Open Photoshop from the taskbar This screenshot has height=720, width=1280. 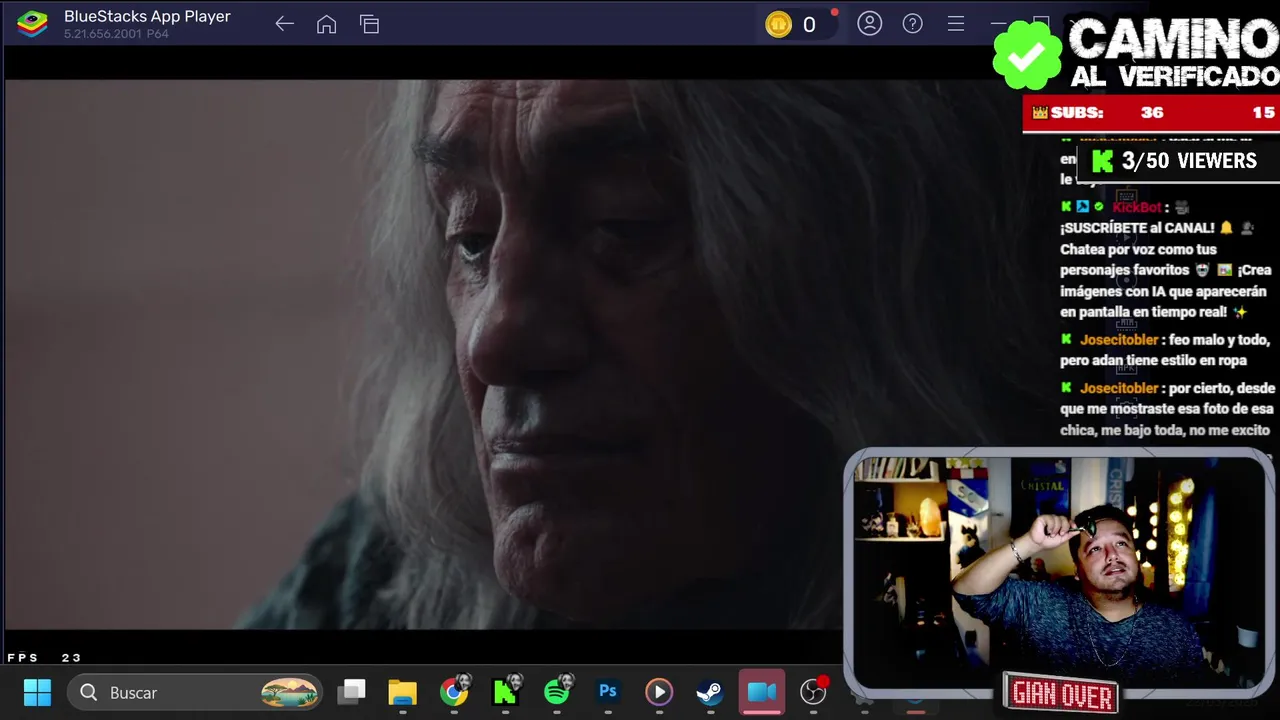[608, 691]
